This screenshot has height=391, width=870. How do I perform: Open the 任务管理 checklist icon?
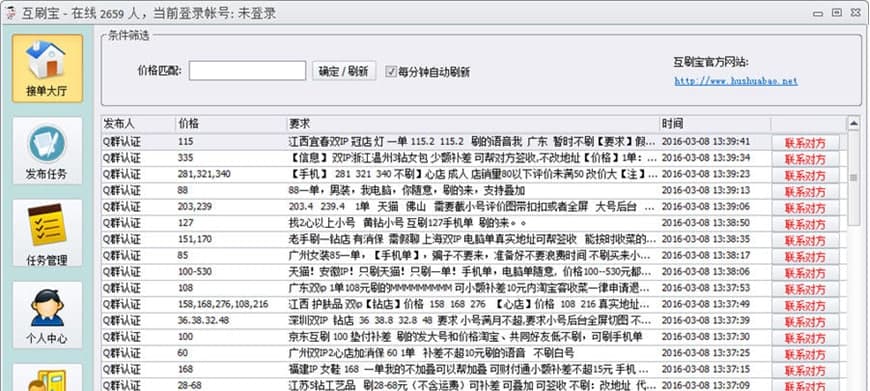click(x=48, y=233)
